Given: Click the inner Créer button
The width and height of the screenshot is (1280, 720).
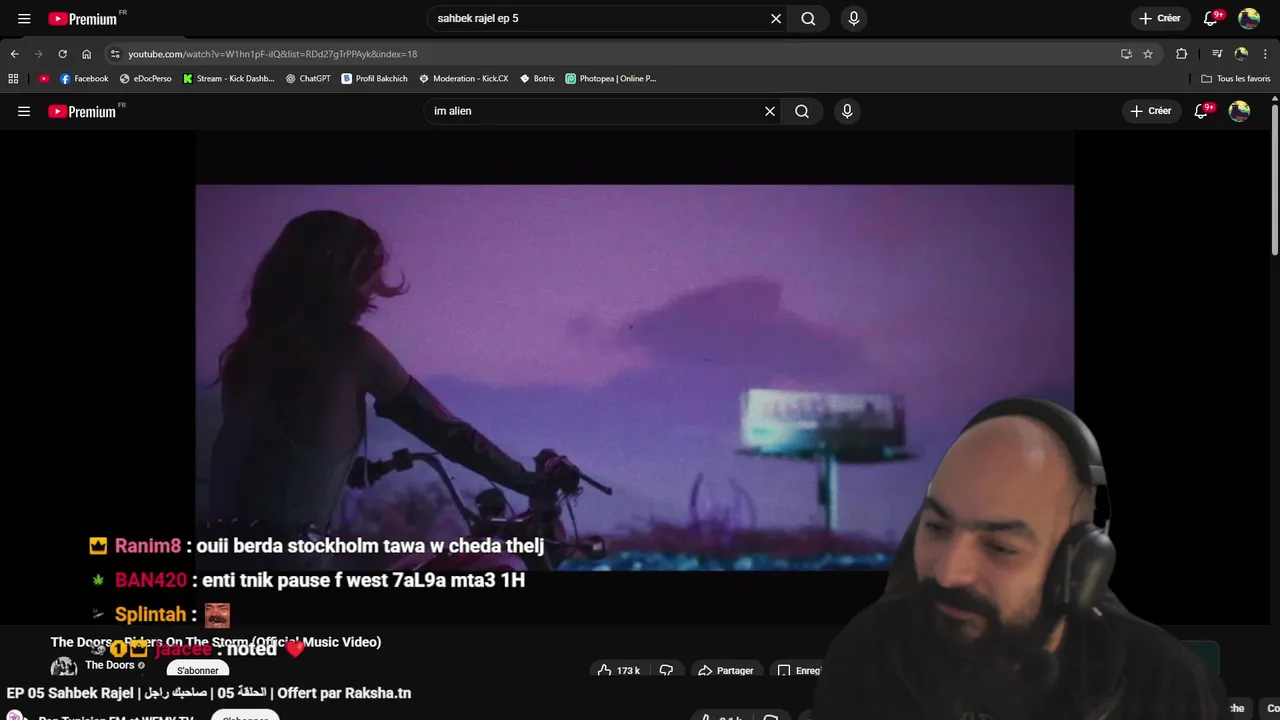Looking at the screenshot, I should (x=1151, y=111).
